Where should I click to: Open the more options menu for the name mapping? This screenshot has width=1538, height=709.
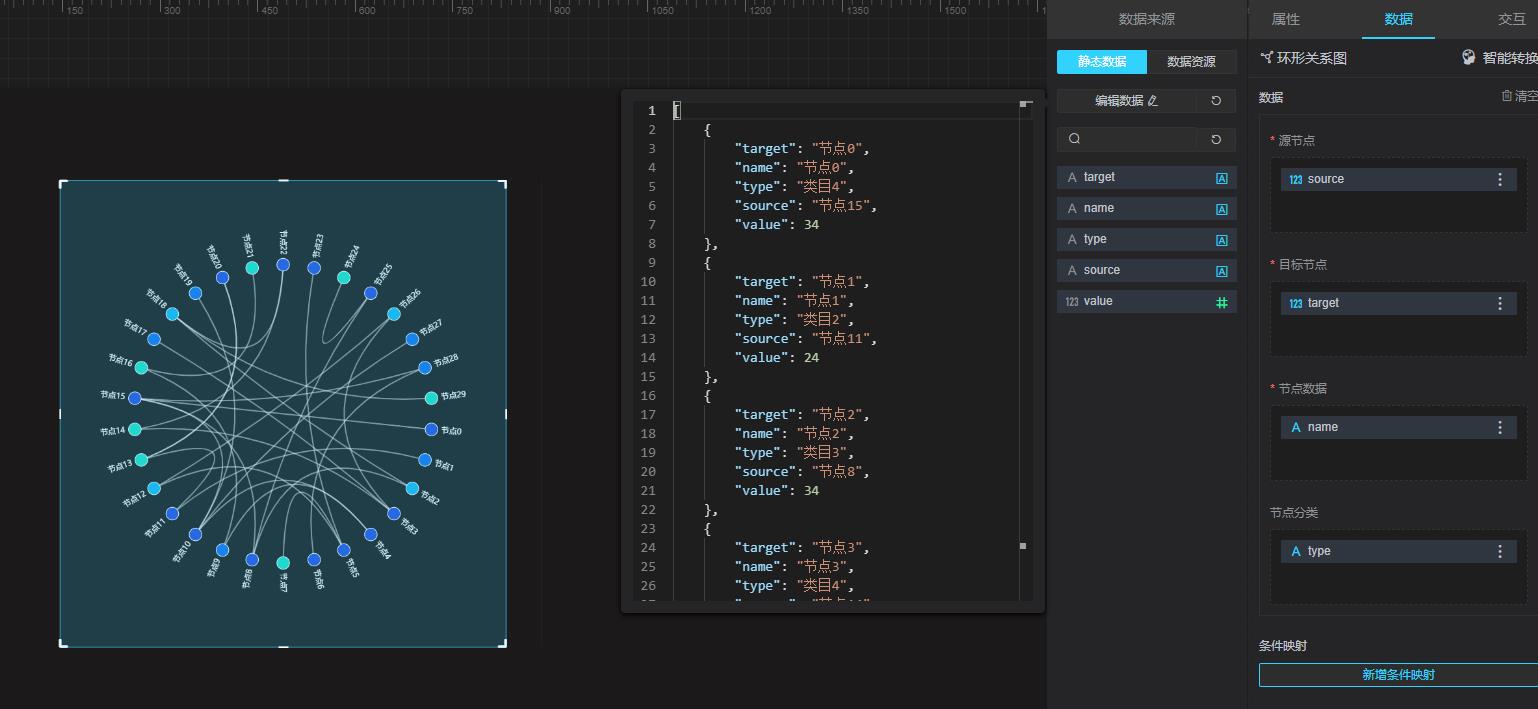1499,427
